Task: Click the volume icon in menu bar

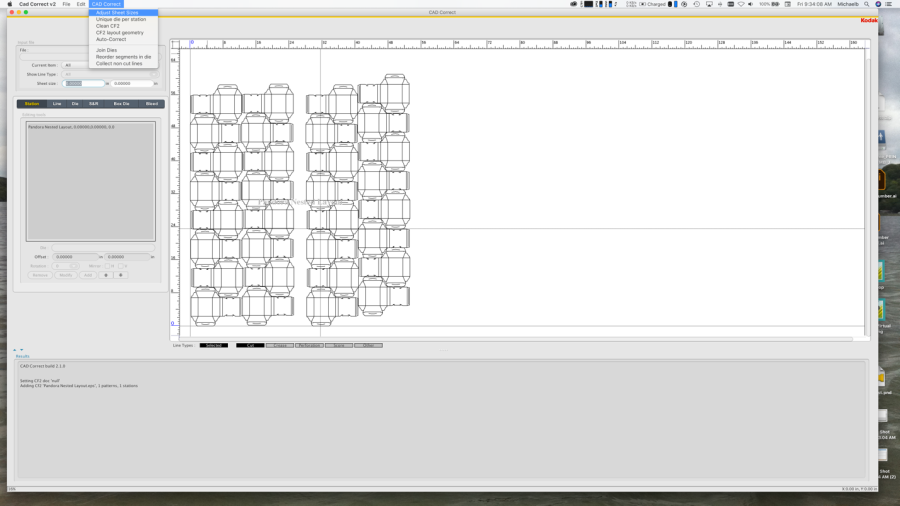Action: click(x=751, y=4)
